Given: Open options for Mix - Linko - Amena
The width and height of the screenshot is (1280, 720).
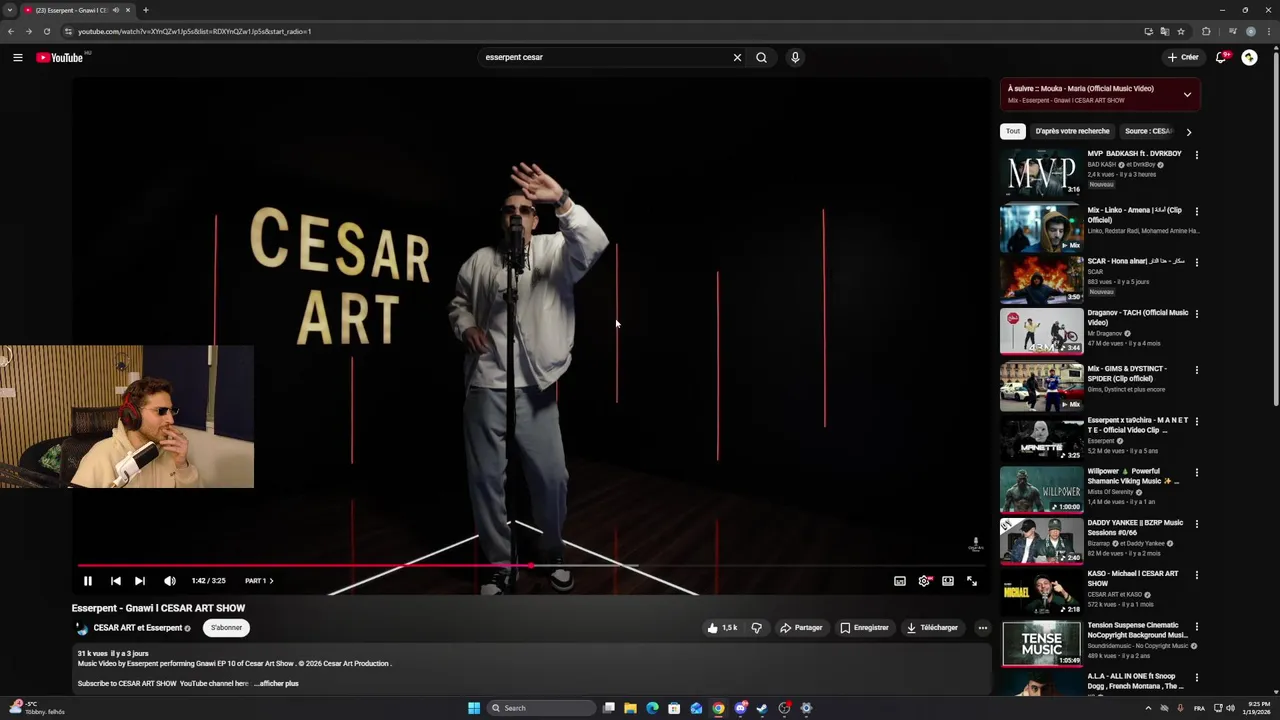Looking at the screenshot, I should tap(1196, 212).
